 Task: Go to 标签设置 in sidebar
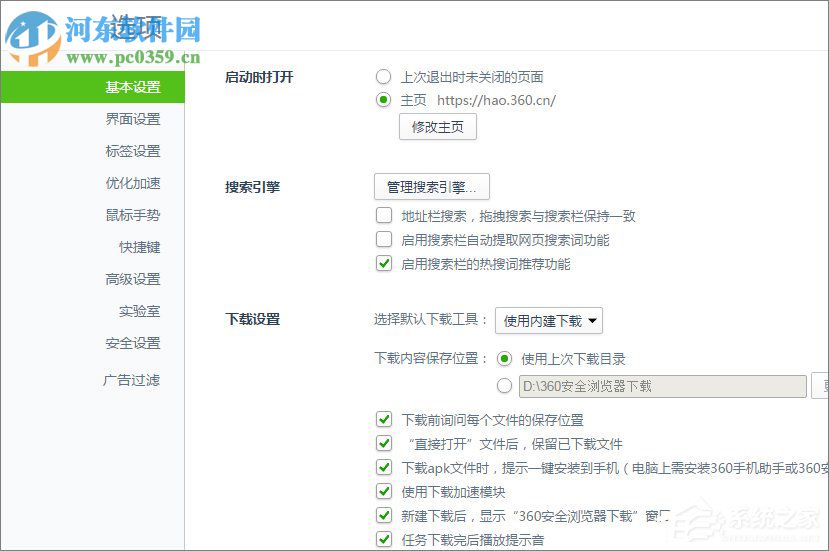133,151
